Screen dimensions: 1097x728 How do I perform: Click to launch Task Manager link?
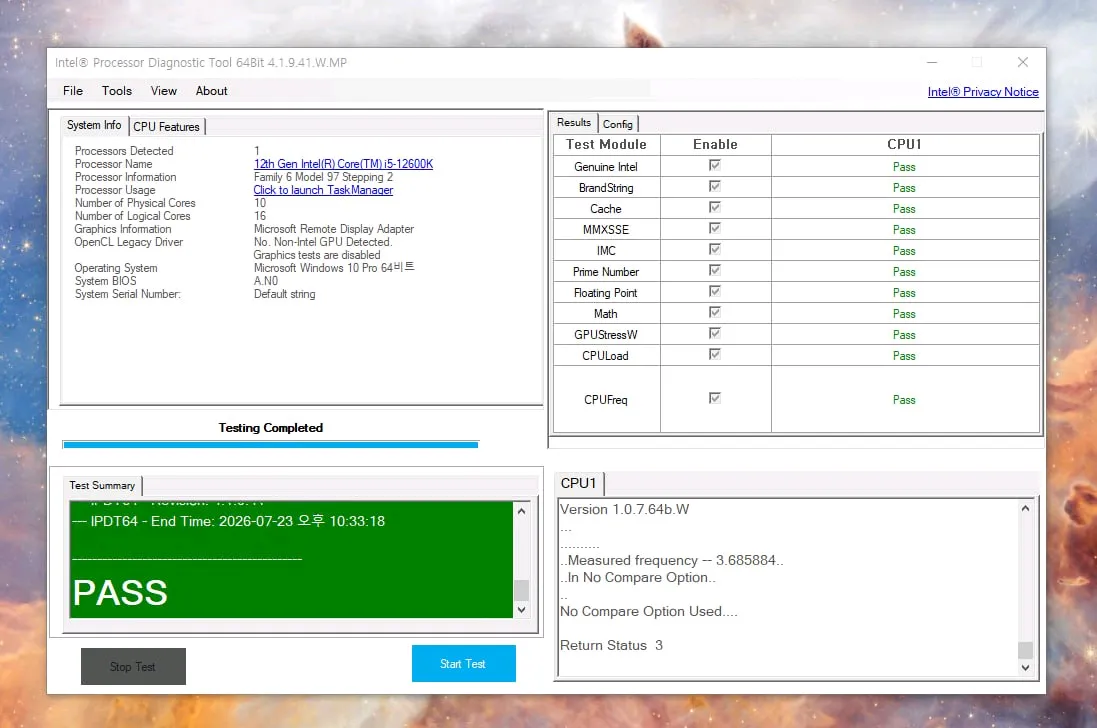(x=323, y=190)
